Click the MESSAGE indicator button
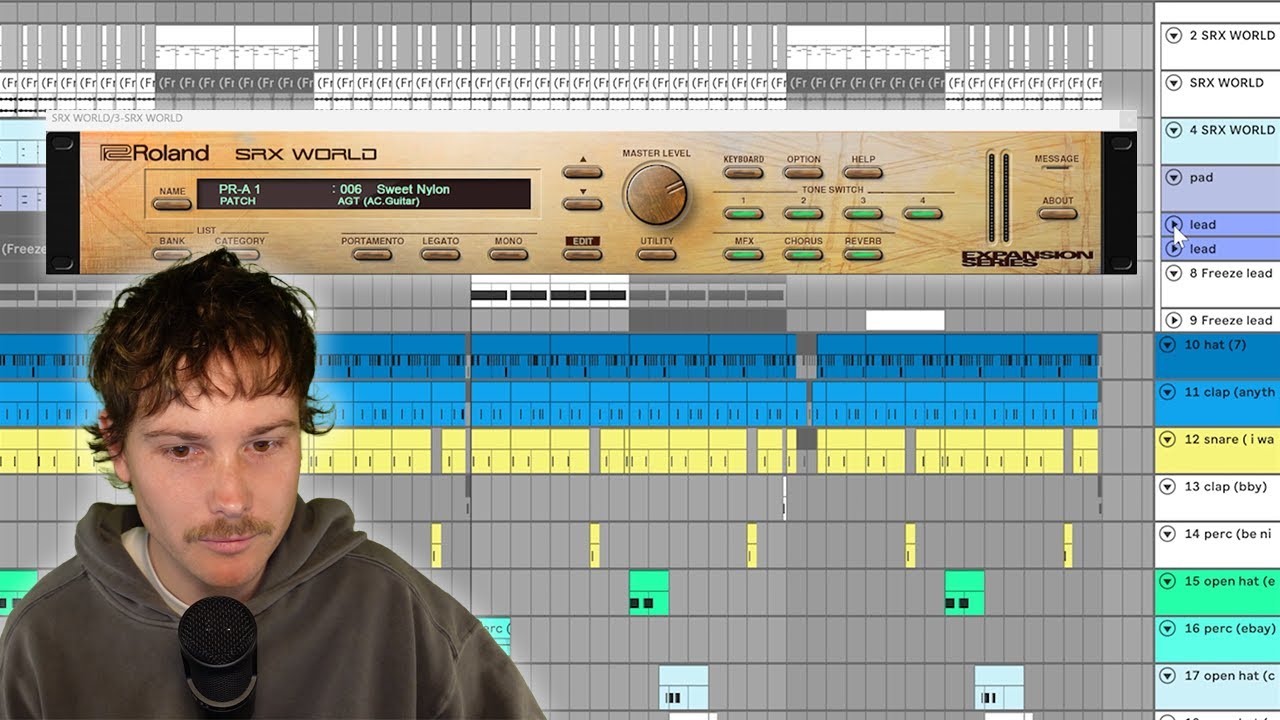This screenshot has width=1280, height=720. click(1057, 169)
